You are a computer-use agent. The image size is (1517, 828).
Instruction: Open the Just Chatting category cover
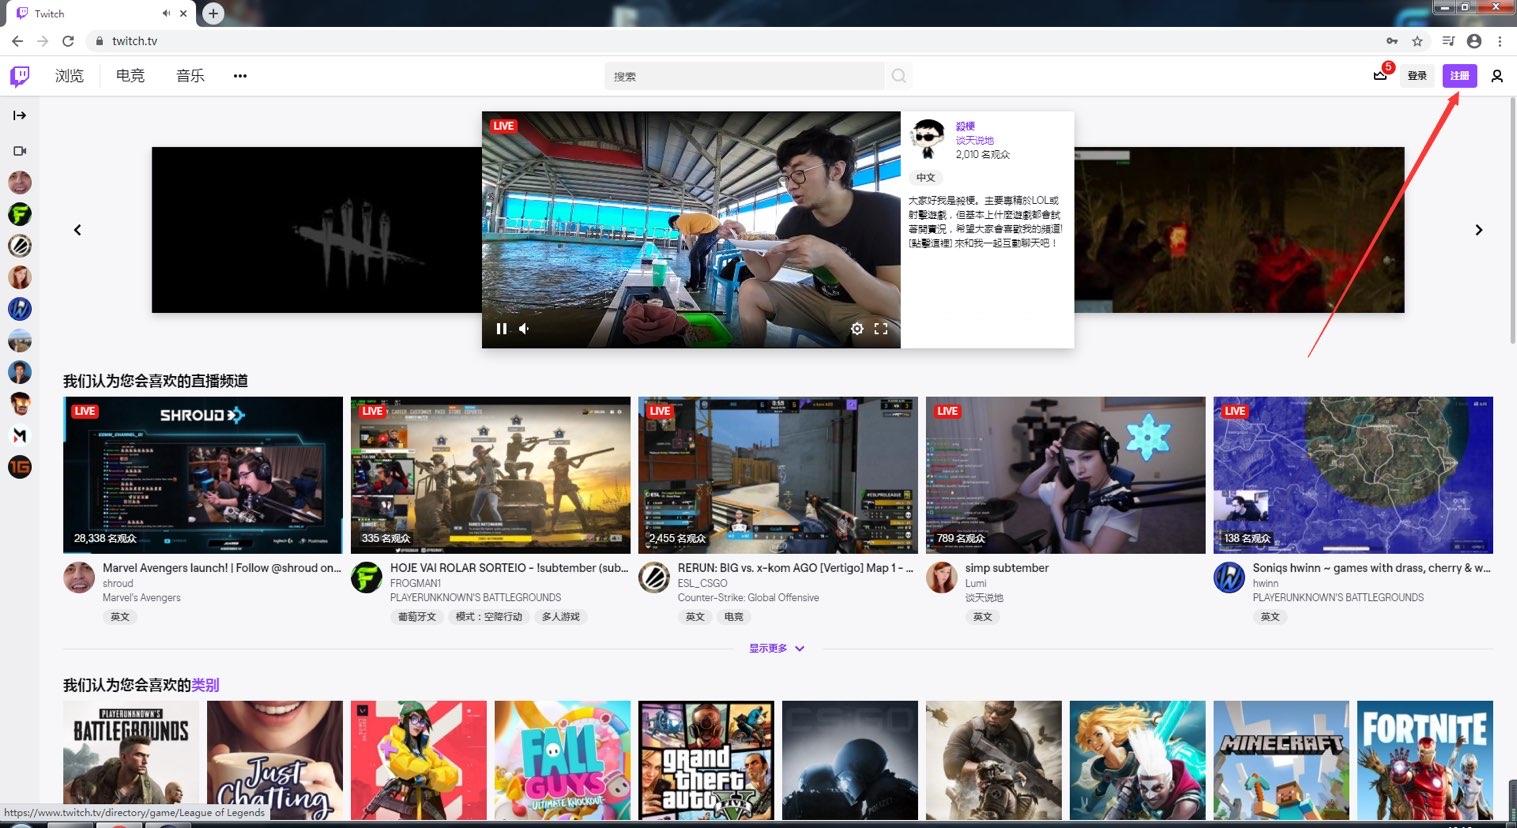(x=275, y=760)
